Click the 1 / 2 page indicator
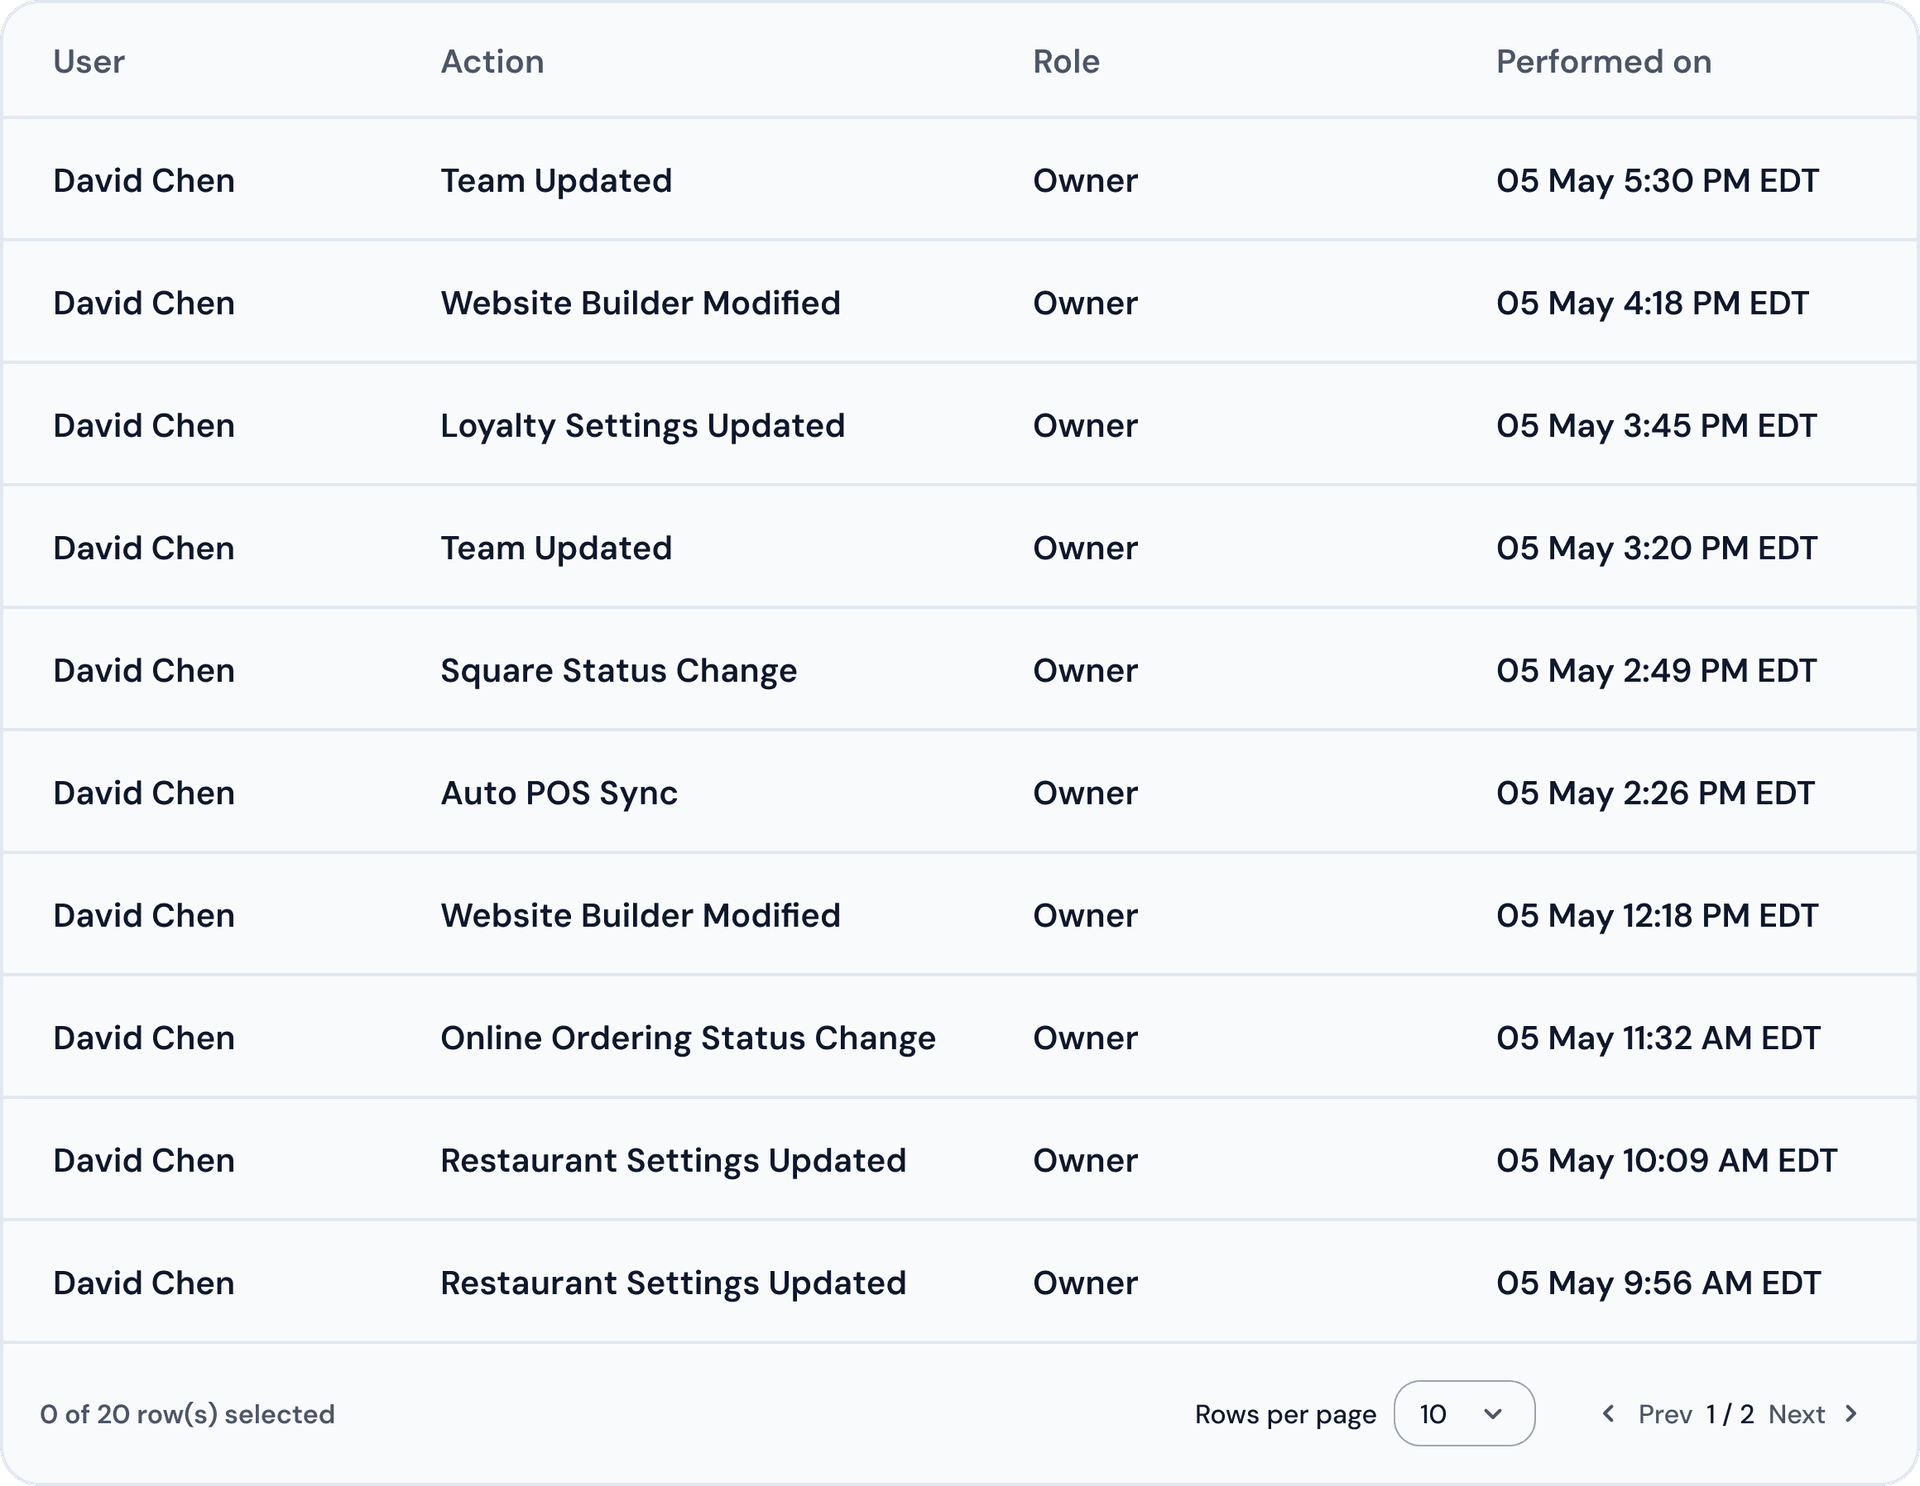 click(1730, 1414)
